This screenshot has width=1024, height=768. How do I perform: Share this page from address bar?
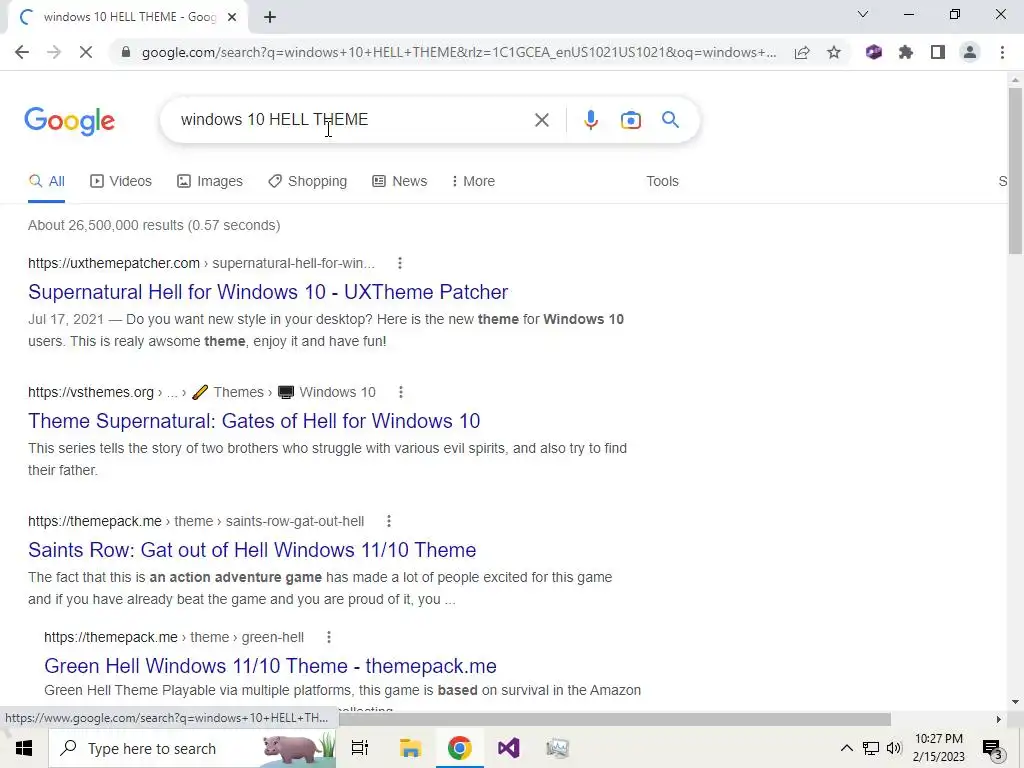(802, 52)
